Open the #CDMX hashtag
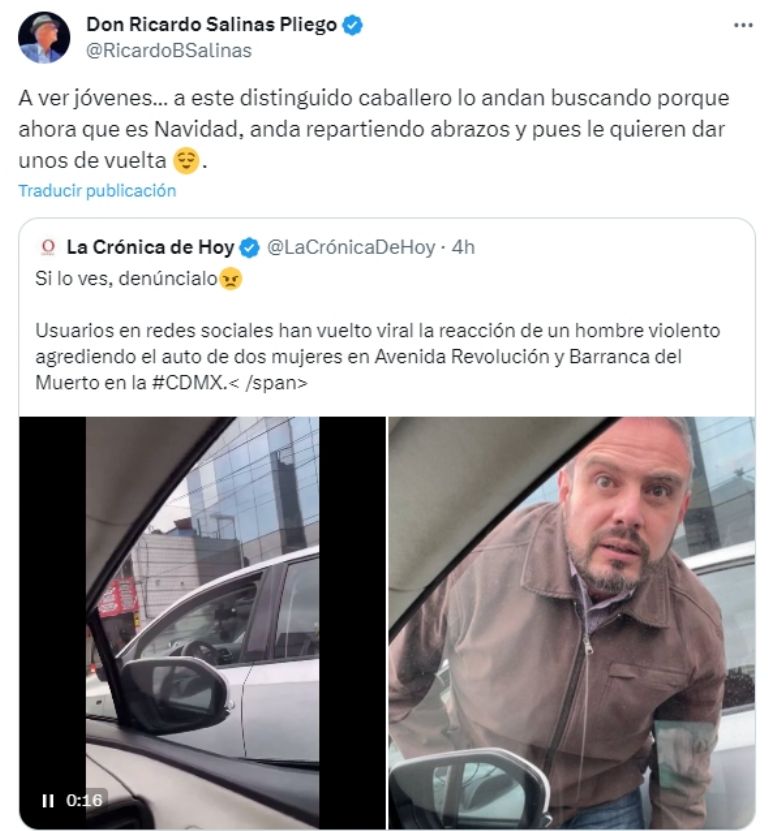 pos(189,382)
